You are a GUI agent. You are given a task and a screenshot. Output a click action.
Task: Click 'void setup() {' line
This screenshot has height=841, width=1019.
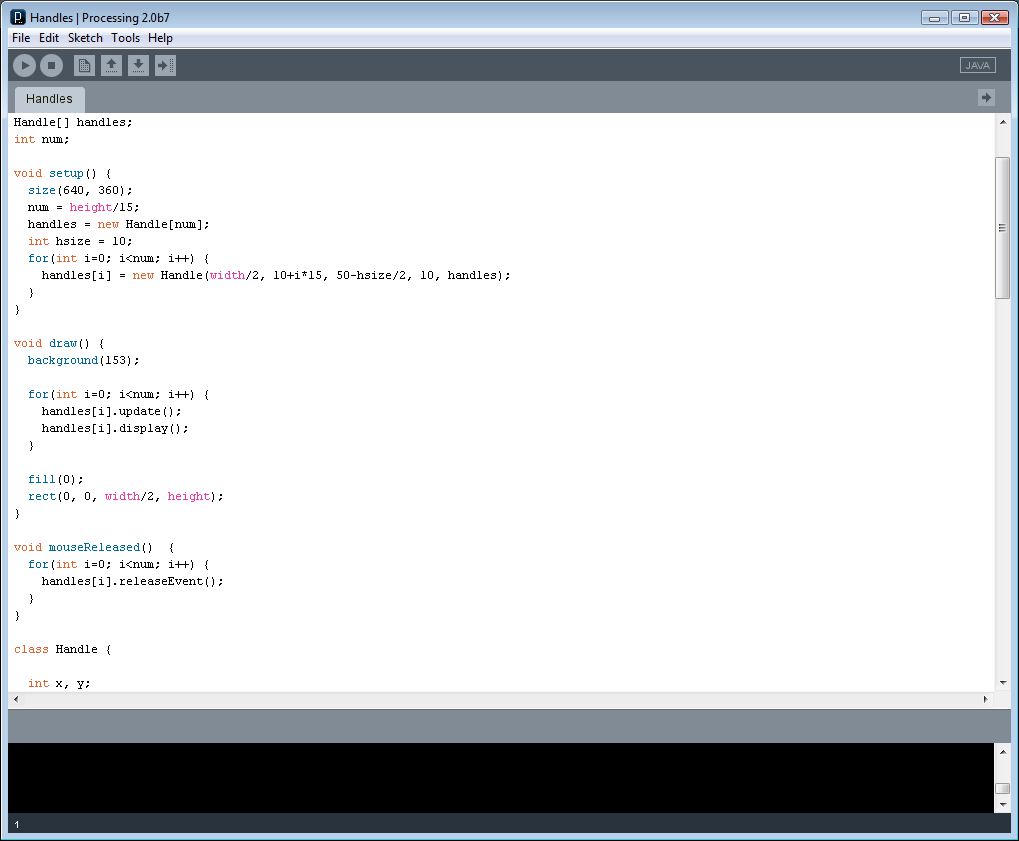point(62,174)
